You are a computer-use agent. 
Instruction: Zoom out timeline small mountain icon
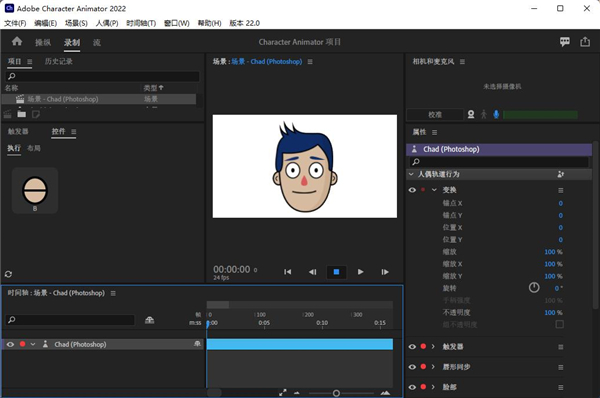pyautogui.click(x=297, y=393)
